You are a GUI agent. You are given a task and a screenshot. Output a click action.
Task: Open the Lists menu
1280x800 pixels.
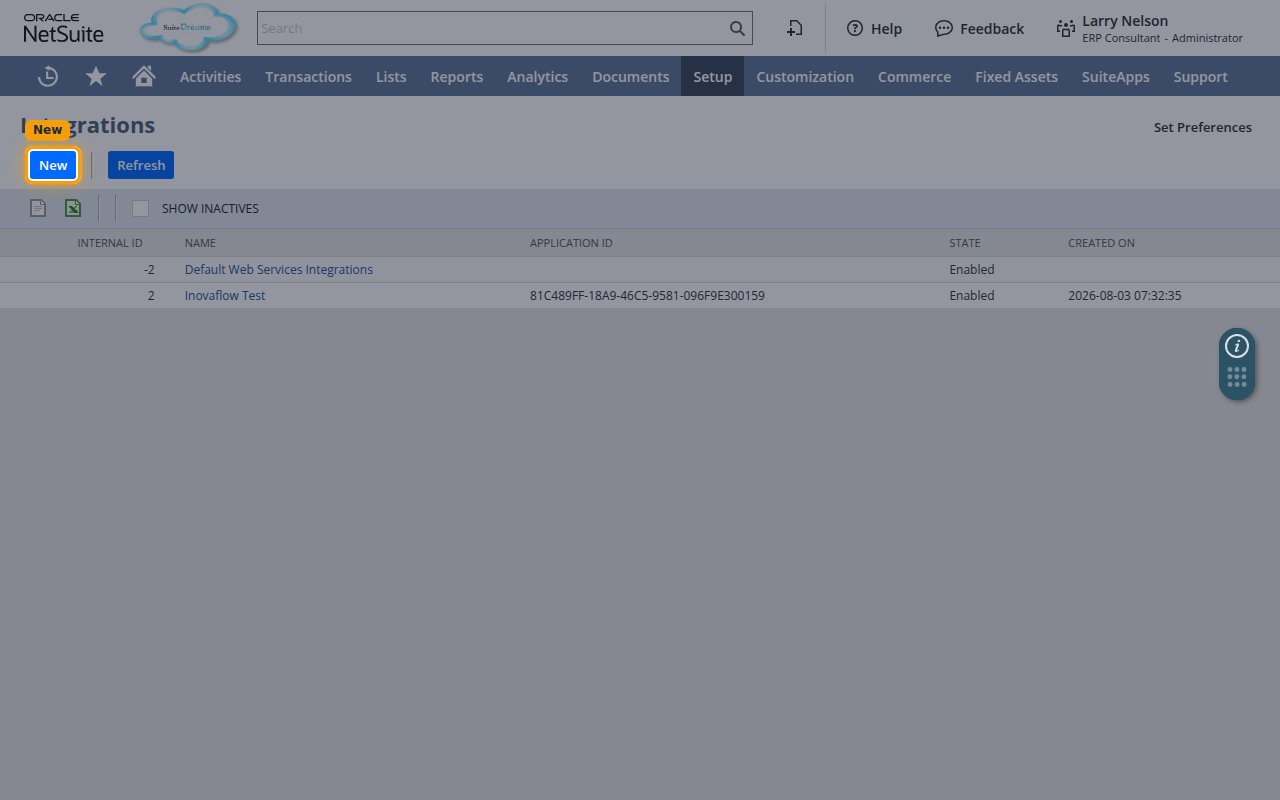391,76
